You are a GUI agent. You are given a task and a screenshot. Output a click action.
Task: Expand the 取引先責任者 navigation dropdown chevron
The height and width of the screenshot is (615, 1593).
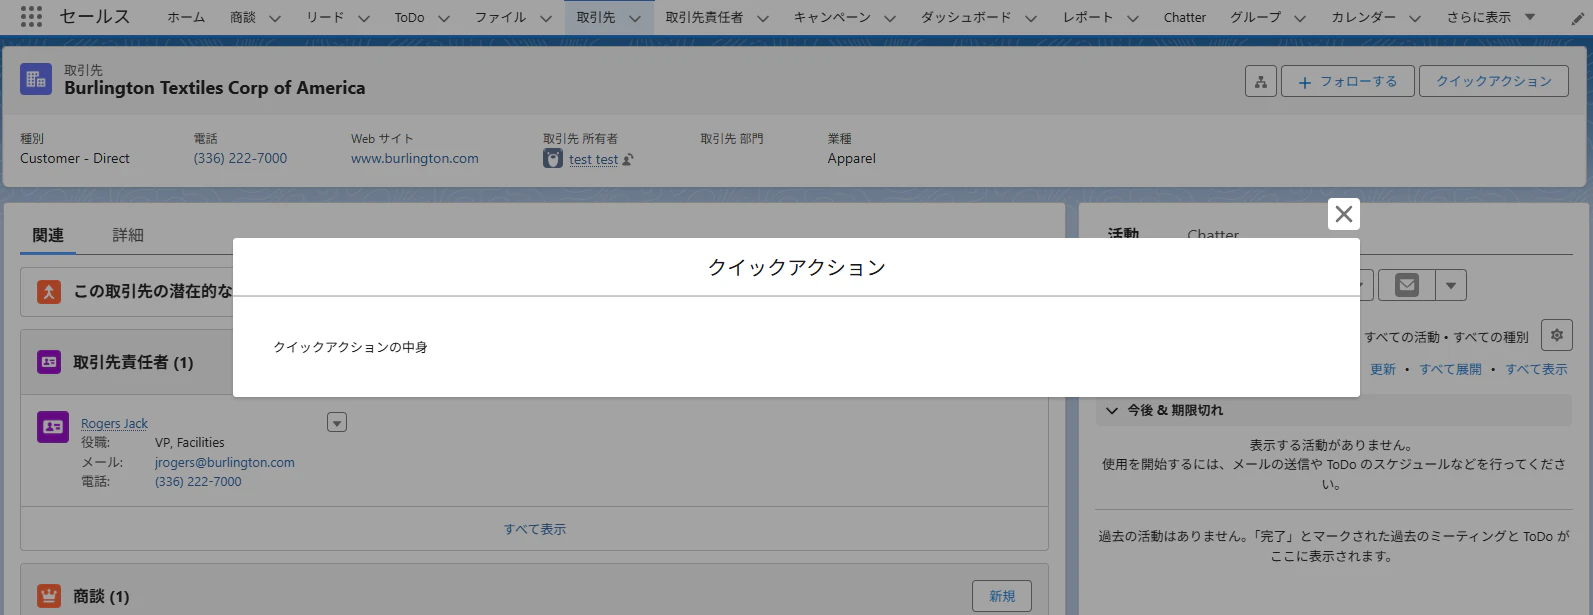(x=763, y=18)
